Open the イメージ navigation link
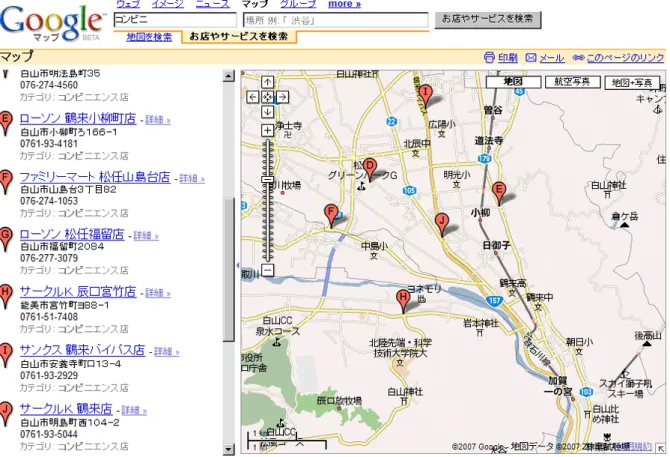Screen dimensions: 670x457 pos(168,4)
